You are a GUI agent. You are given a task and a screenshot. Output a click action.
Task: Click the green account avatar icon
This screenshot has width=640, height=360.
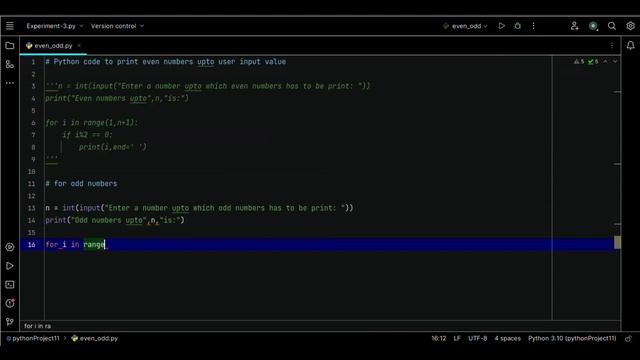pyautogui.click(x=593, y=26)
